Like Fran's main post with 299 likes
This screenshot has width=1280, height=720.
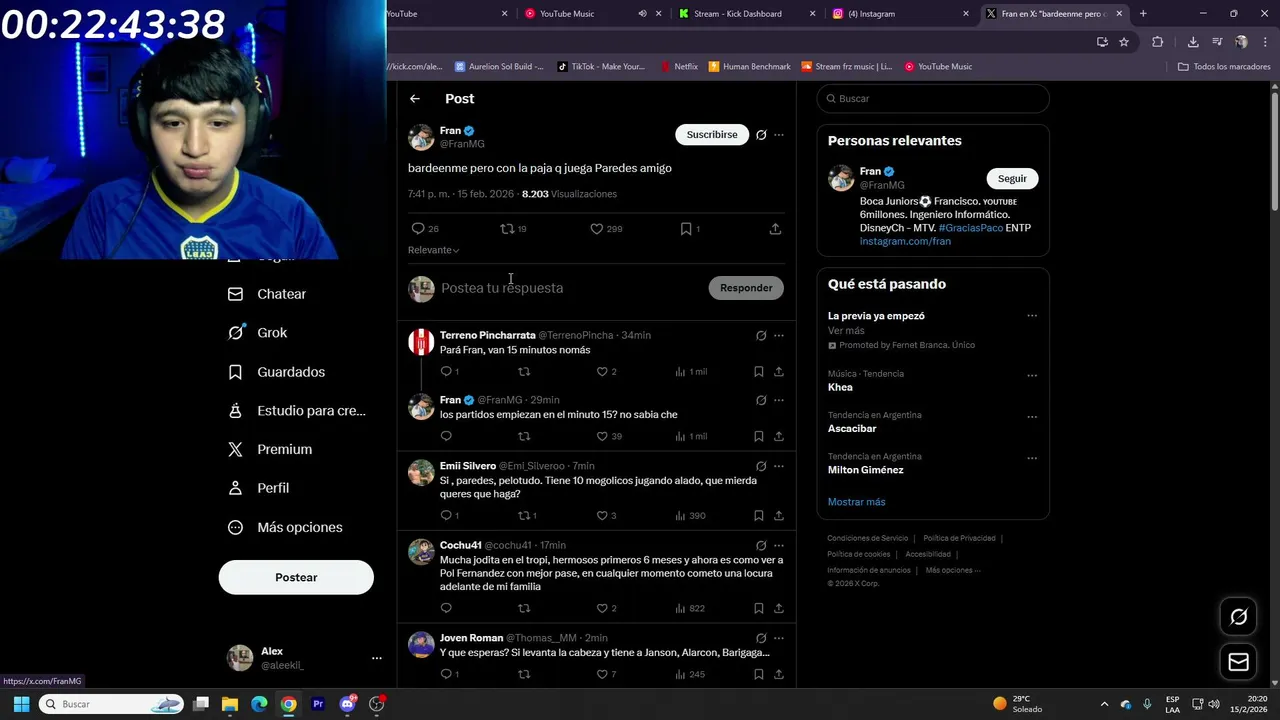[x=597, y=229]
